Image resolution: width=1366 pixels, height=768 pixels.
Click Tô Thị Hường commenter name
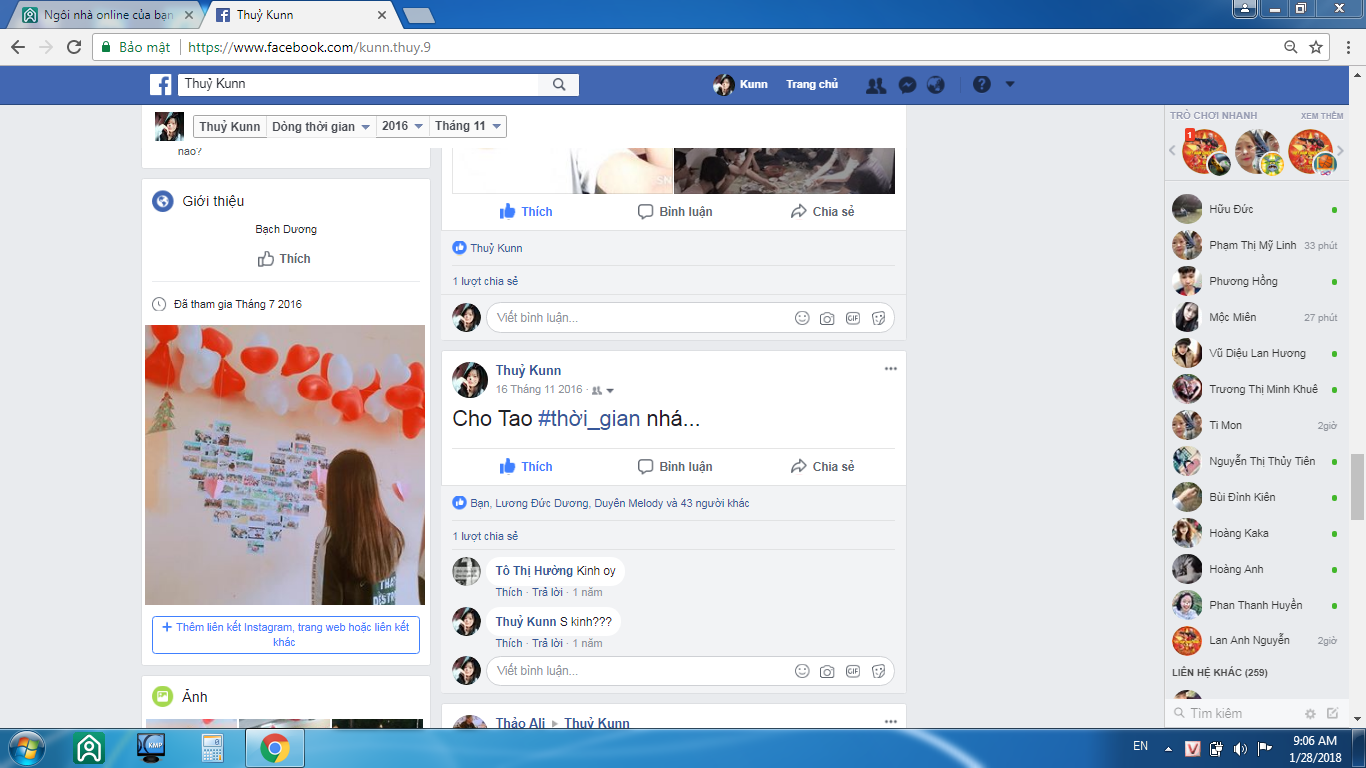(x=534, y=571)
